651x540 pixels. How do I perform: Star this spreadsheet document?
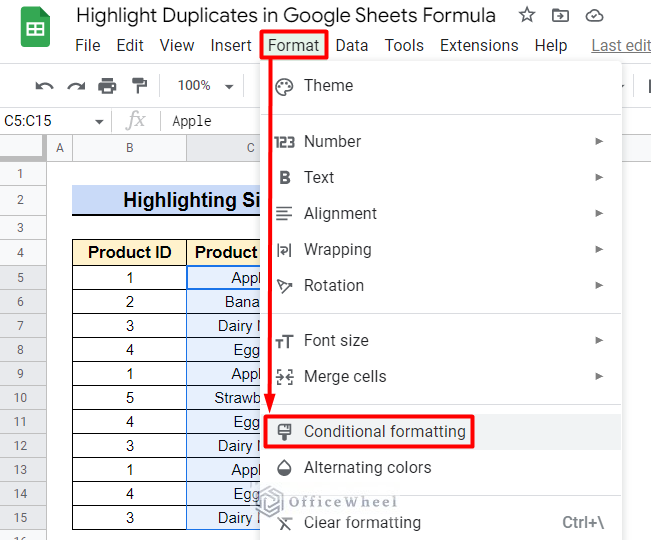click(527, 15)
